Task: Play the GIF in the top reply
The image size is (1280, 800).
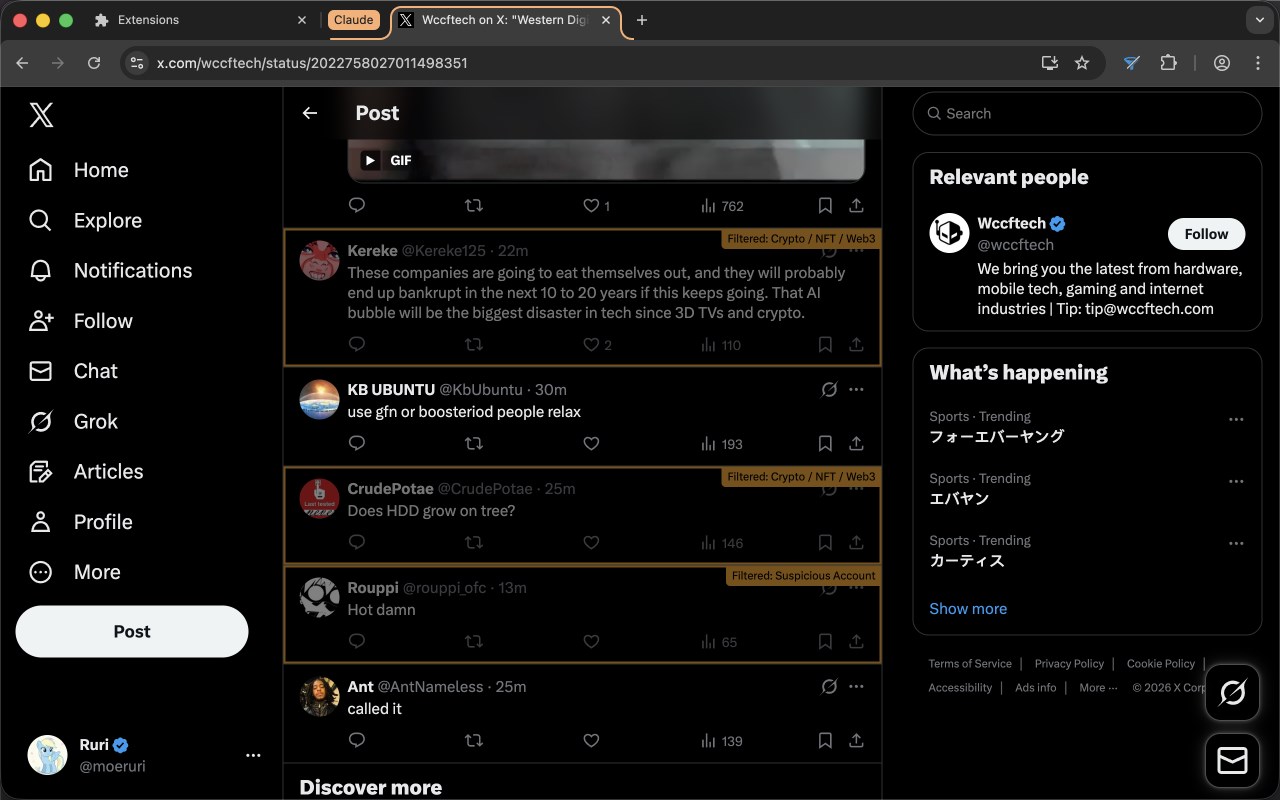Action: pyautogui.click(x=371, y=160)
